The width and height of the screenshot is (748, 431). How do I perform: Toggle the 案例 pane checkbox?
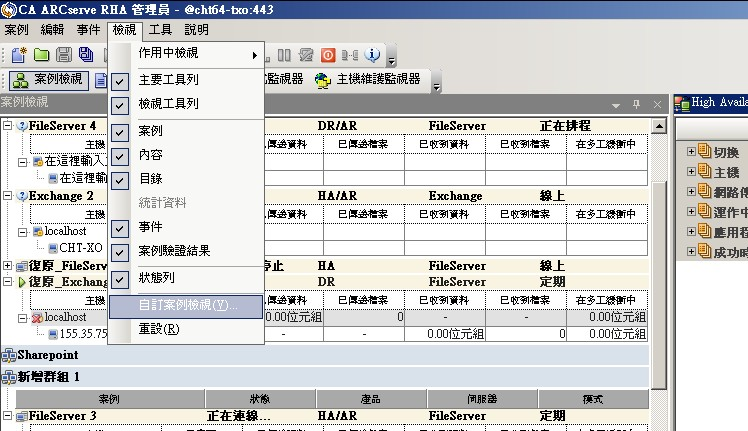click(x=120, y=132)
